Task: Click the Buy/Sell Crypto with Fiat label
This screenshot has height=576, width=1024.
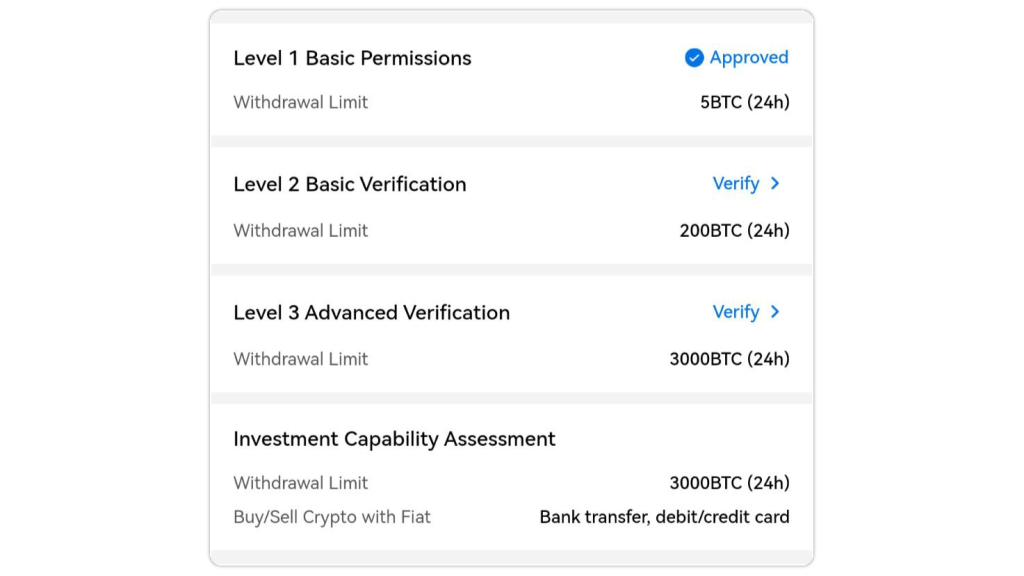Action: [332, 517]
